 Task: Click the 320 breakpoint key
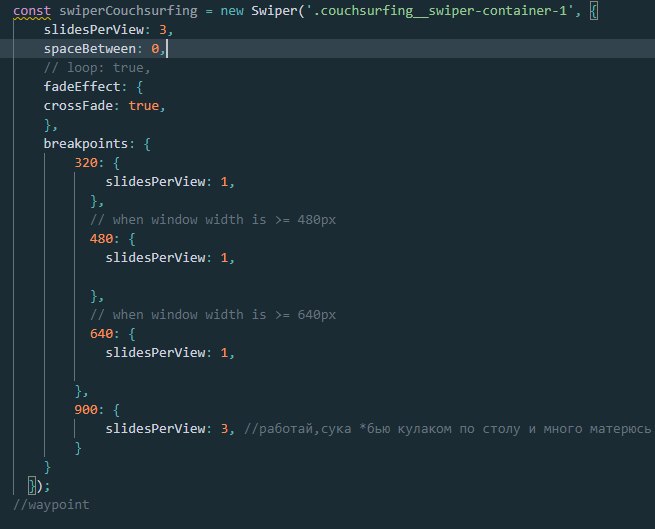[86, 163]
